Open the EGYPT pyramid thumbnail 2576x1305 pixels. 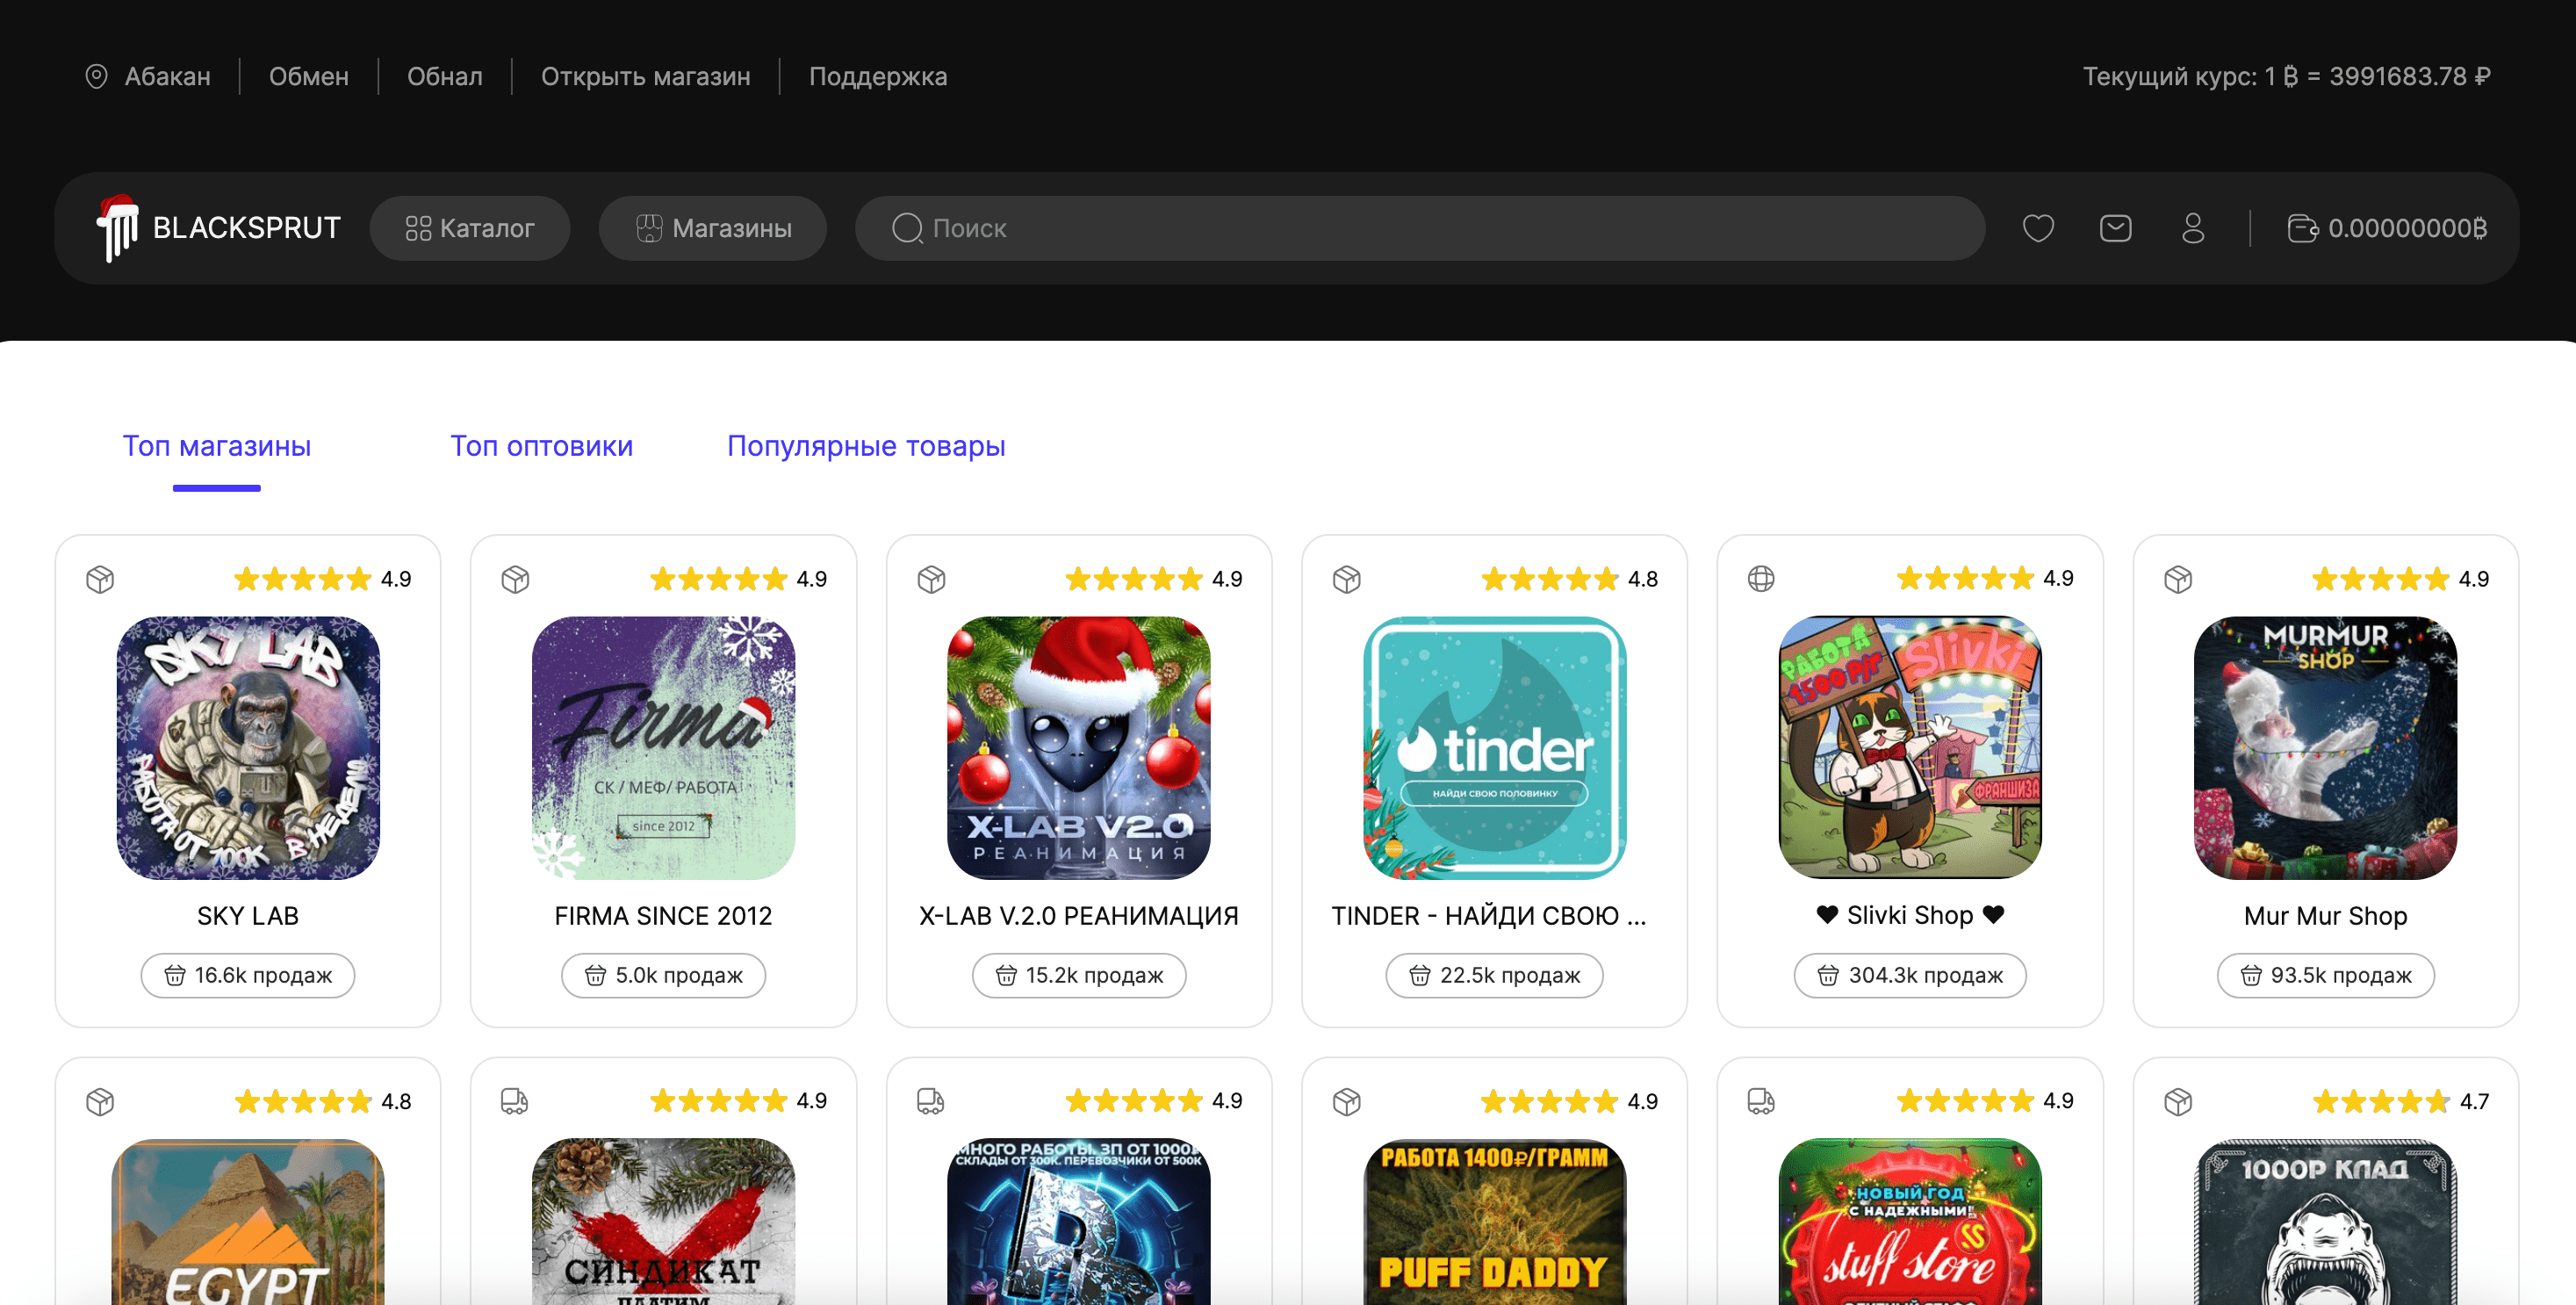(248, 1222)
